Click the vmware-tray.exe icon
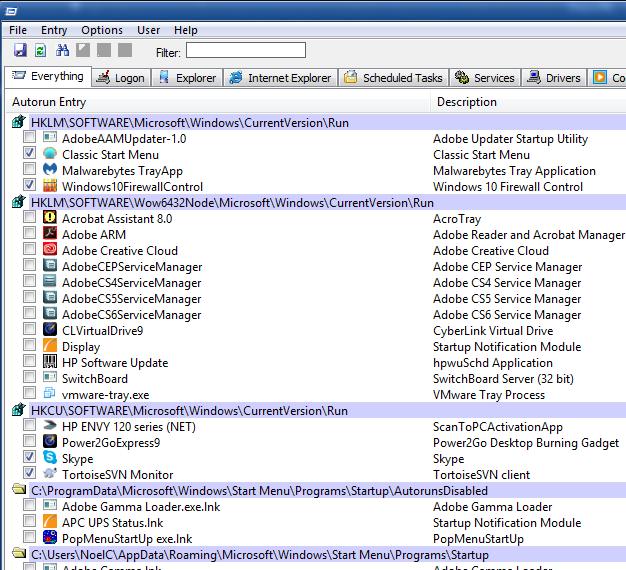This screenshot has width=626, height=570. [50, 394]
